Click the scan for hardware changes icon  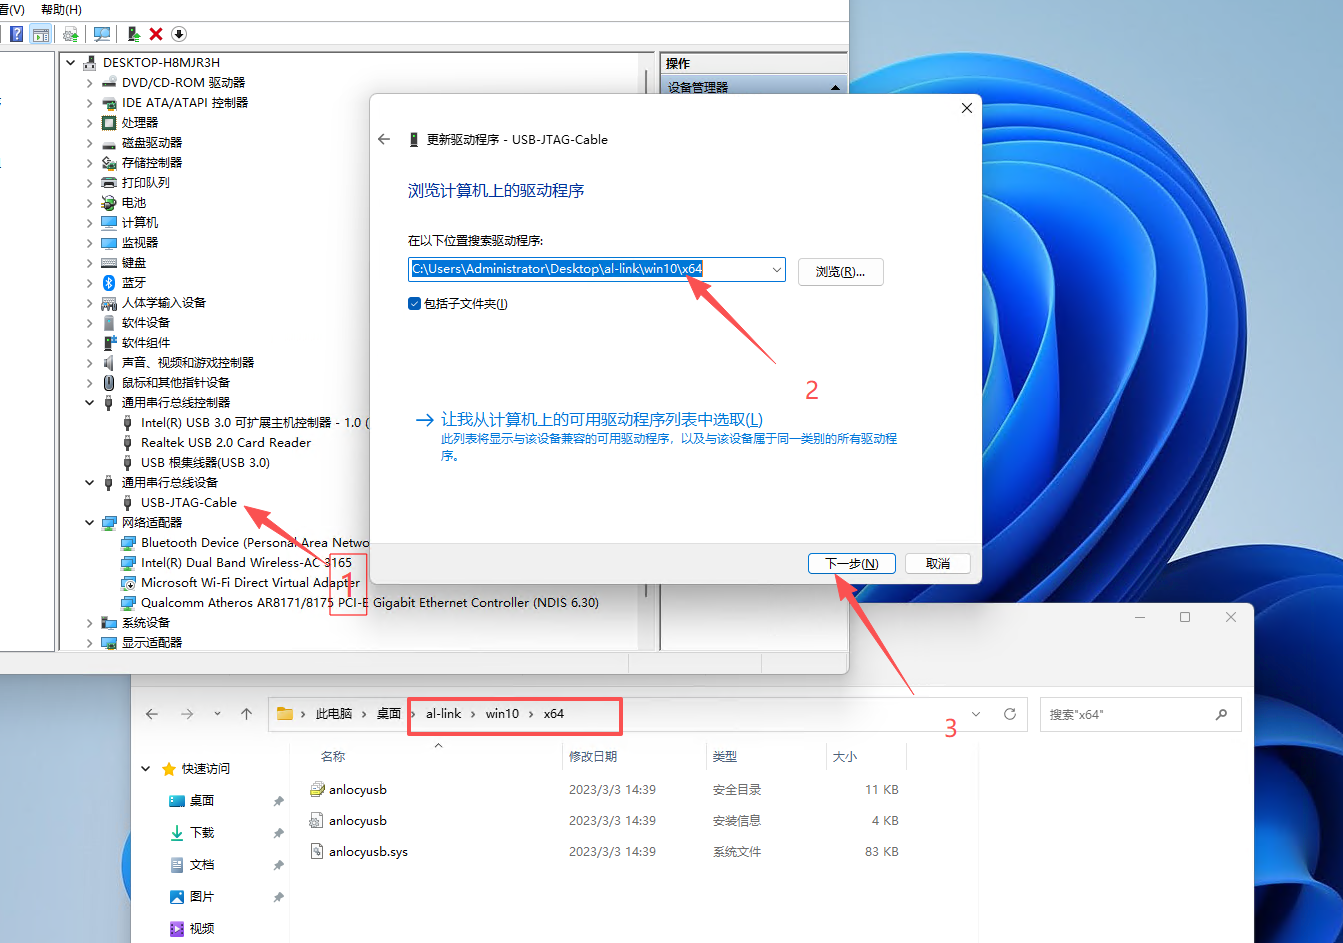point(102,34)
